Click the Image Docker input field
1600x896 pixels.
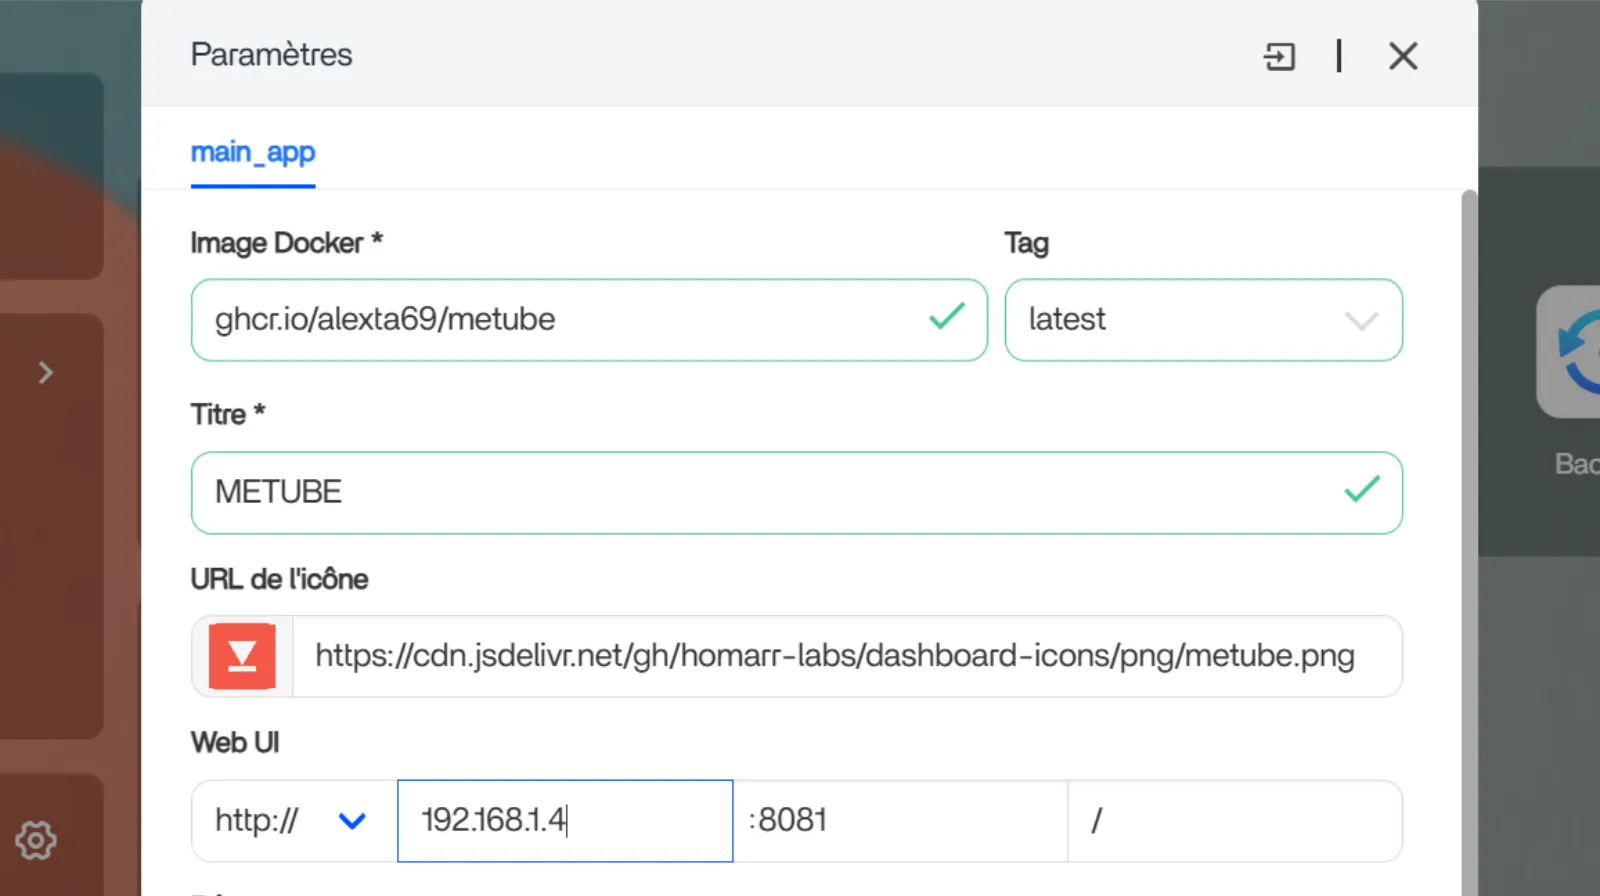tap(560, 320)
